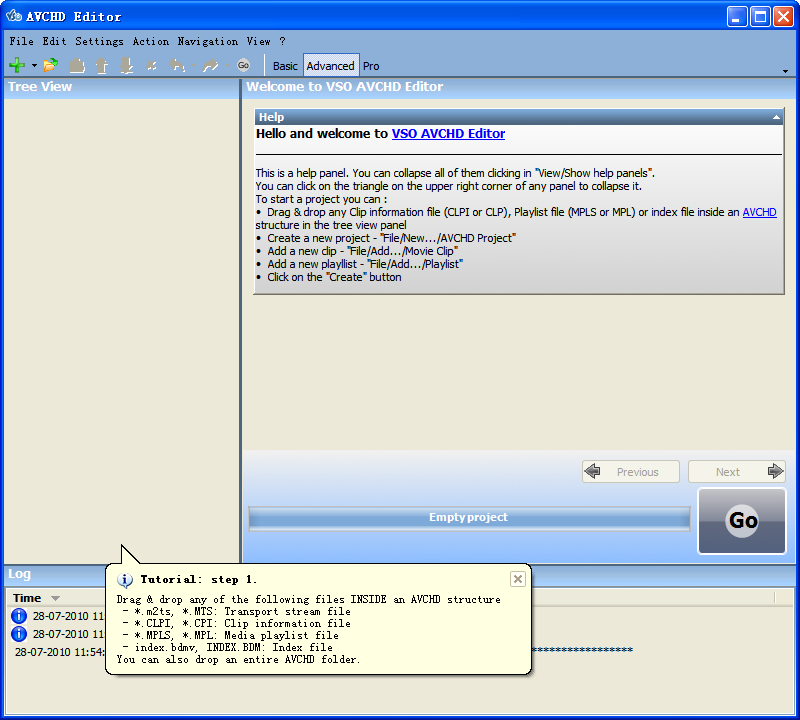Click the first log entry info icon

coord(19,616)
